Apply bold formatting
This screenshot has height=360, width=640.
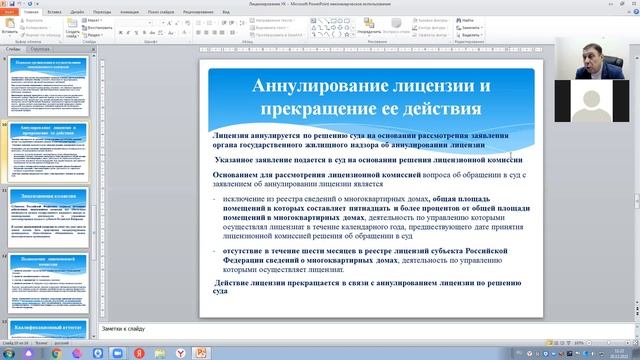point(120,33)
